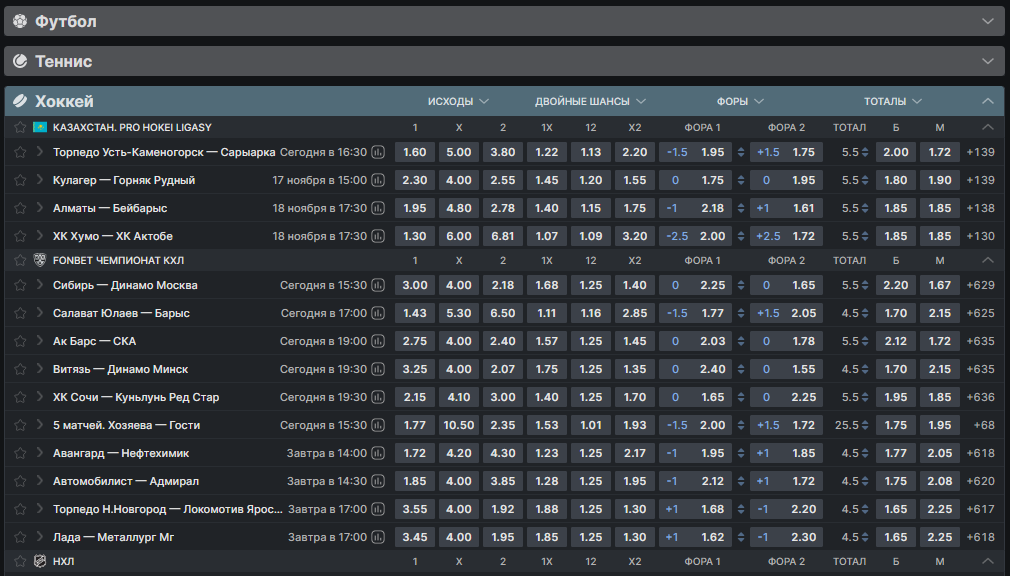1010x576 pixels.
Task: Open statistics icon for ХК Сочи — Куньлунь Ред Стар
Action: 378,398
